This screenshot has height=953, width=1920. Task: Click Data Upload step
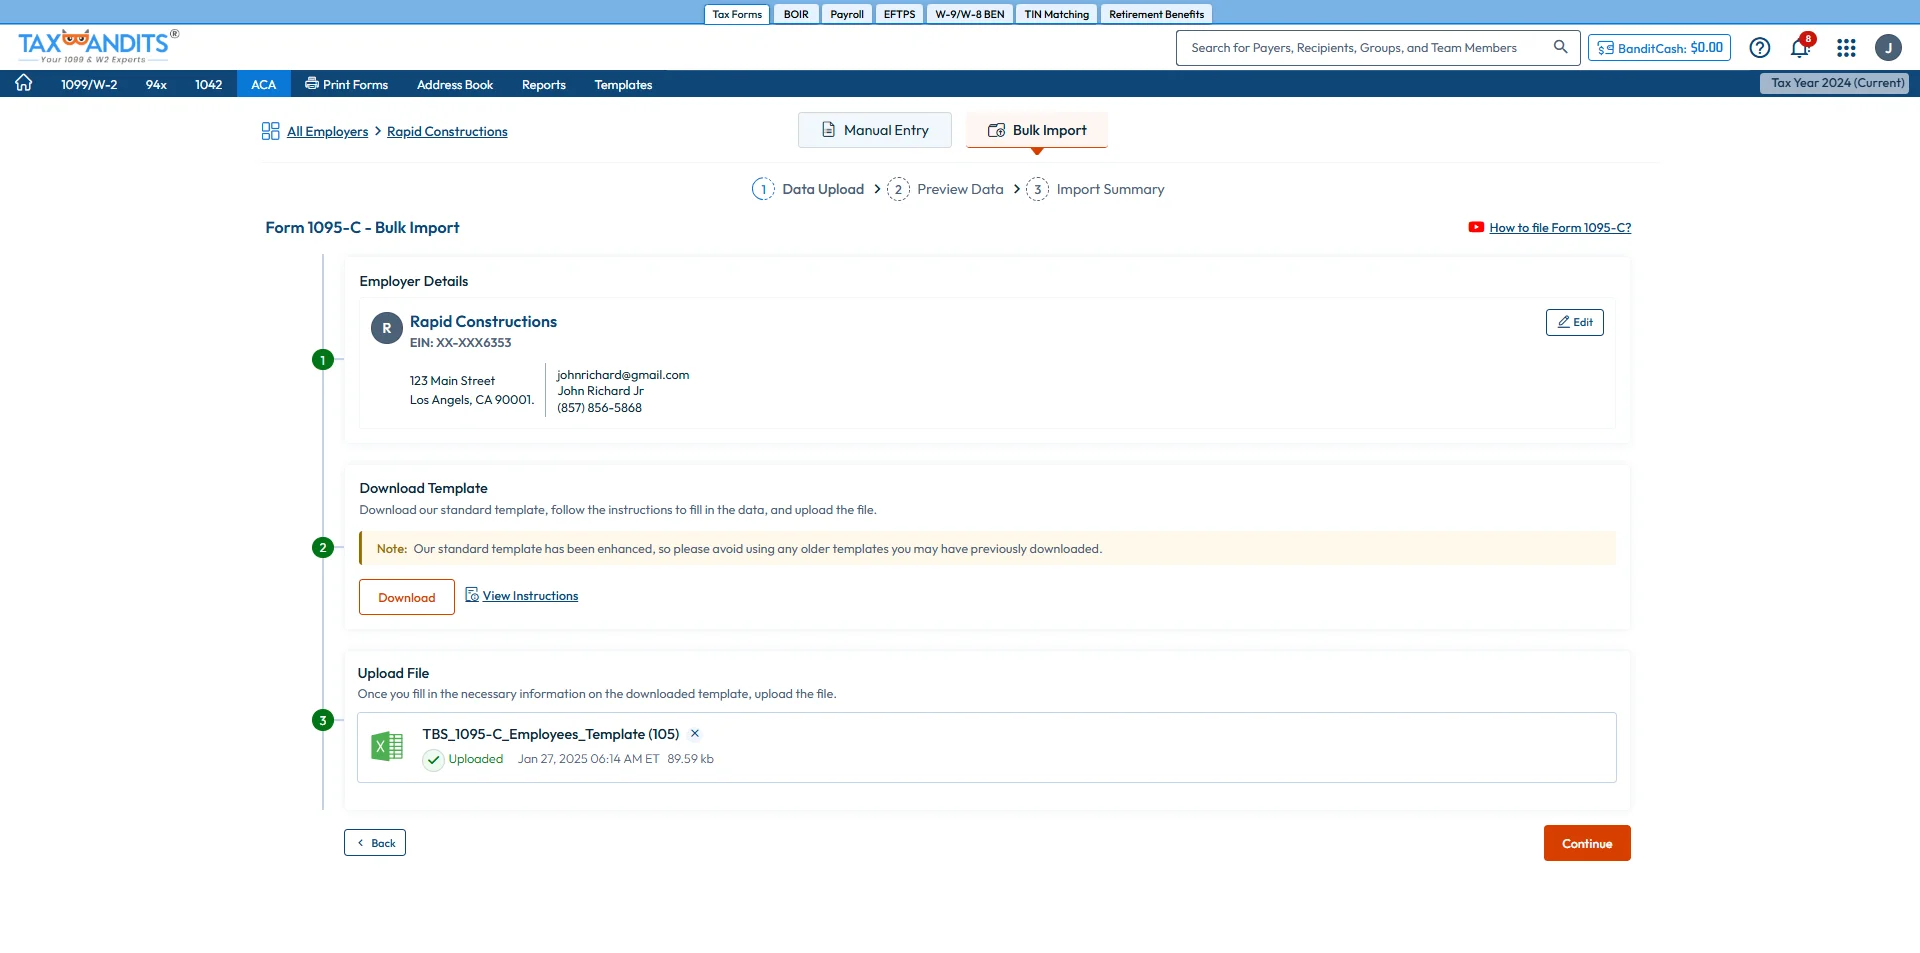(x=808, y=189)
